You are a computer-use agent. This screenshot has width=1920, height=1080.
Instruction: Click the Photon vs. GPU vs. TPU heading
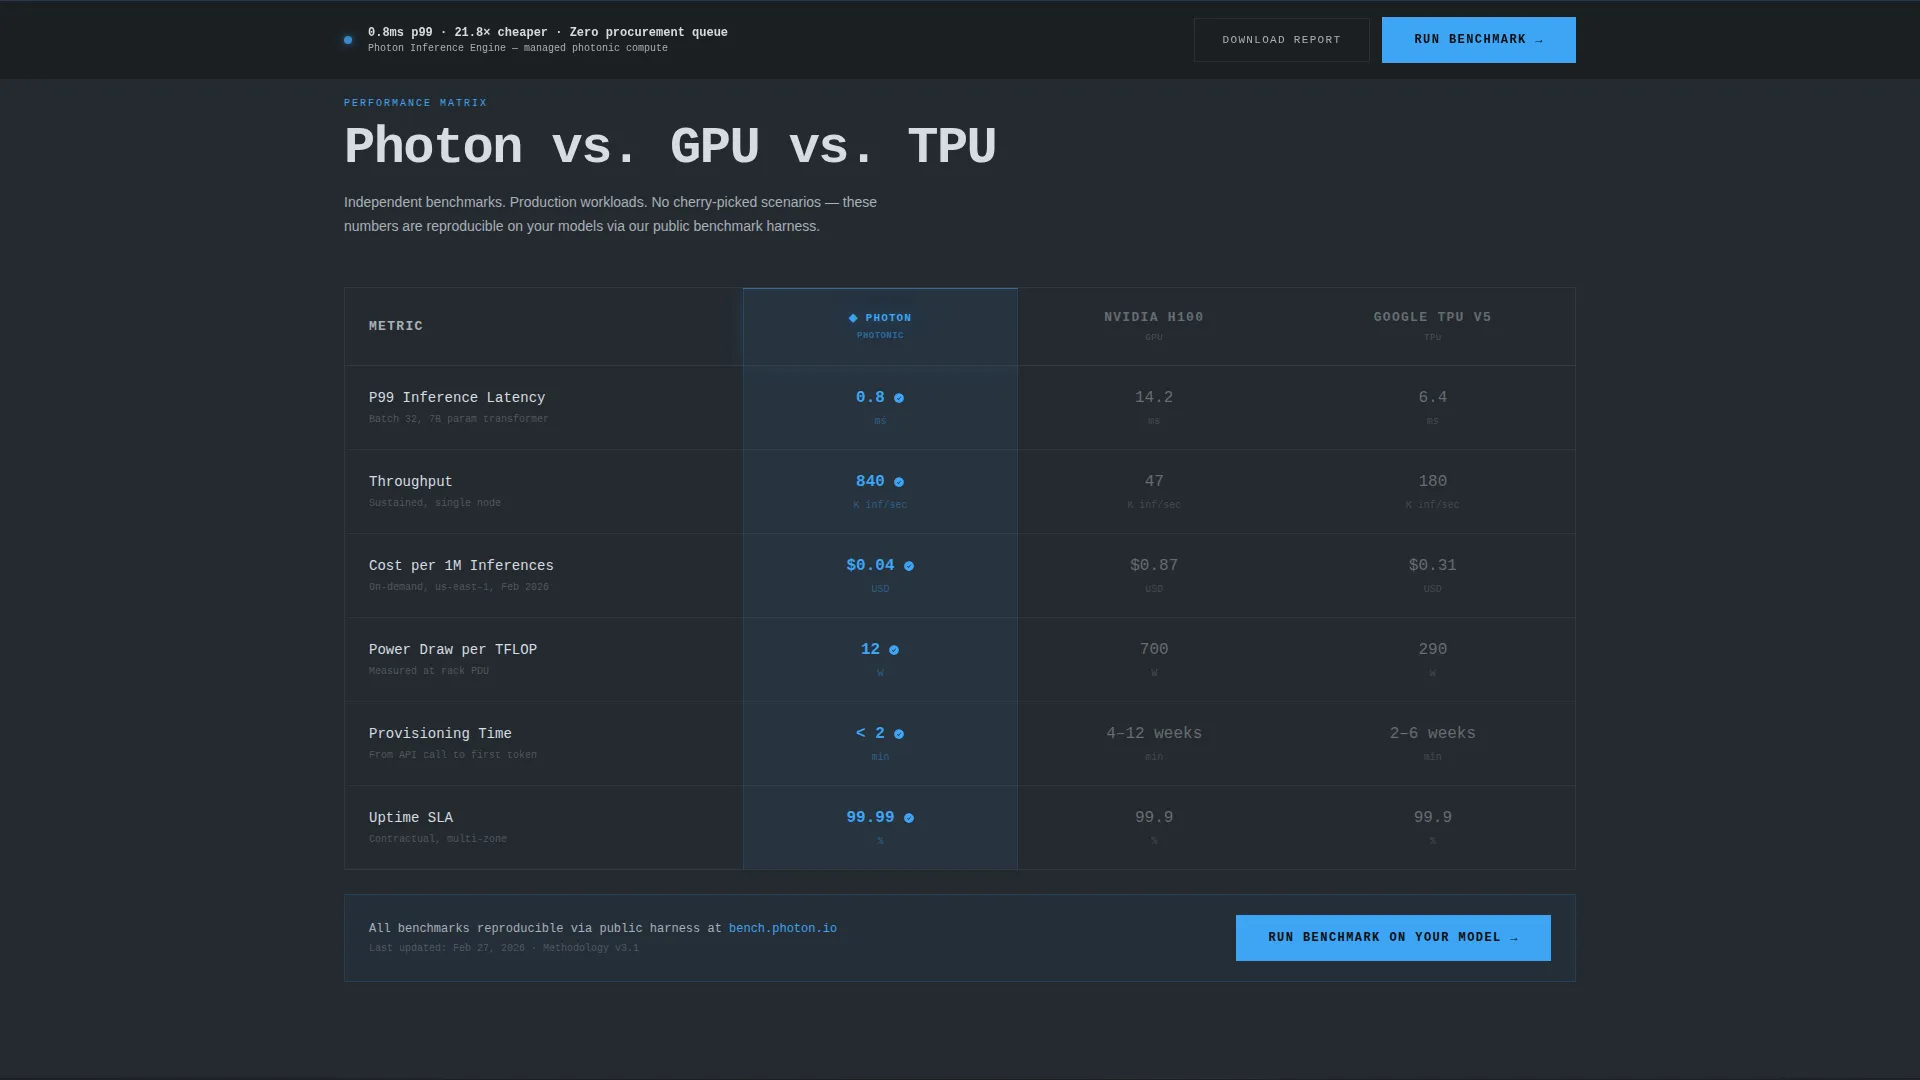[x=670, y=147]
